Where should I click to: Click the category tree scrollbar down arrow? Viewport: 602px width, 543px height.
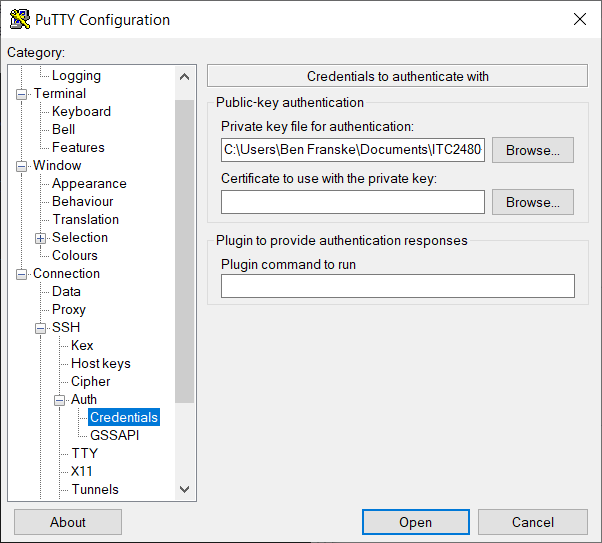[x=184, y=489]
